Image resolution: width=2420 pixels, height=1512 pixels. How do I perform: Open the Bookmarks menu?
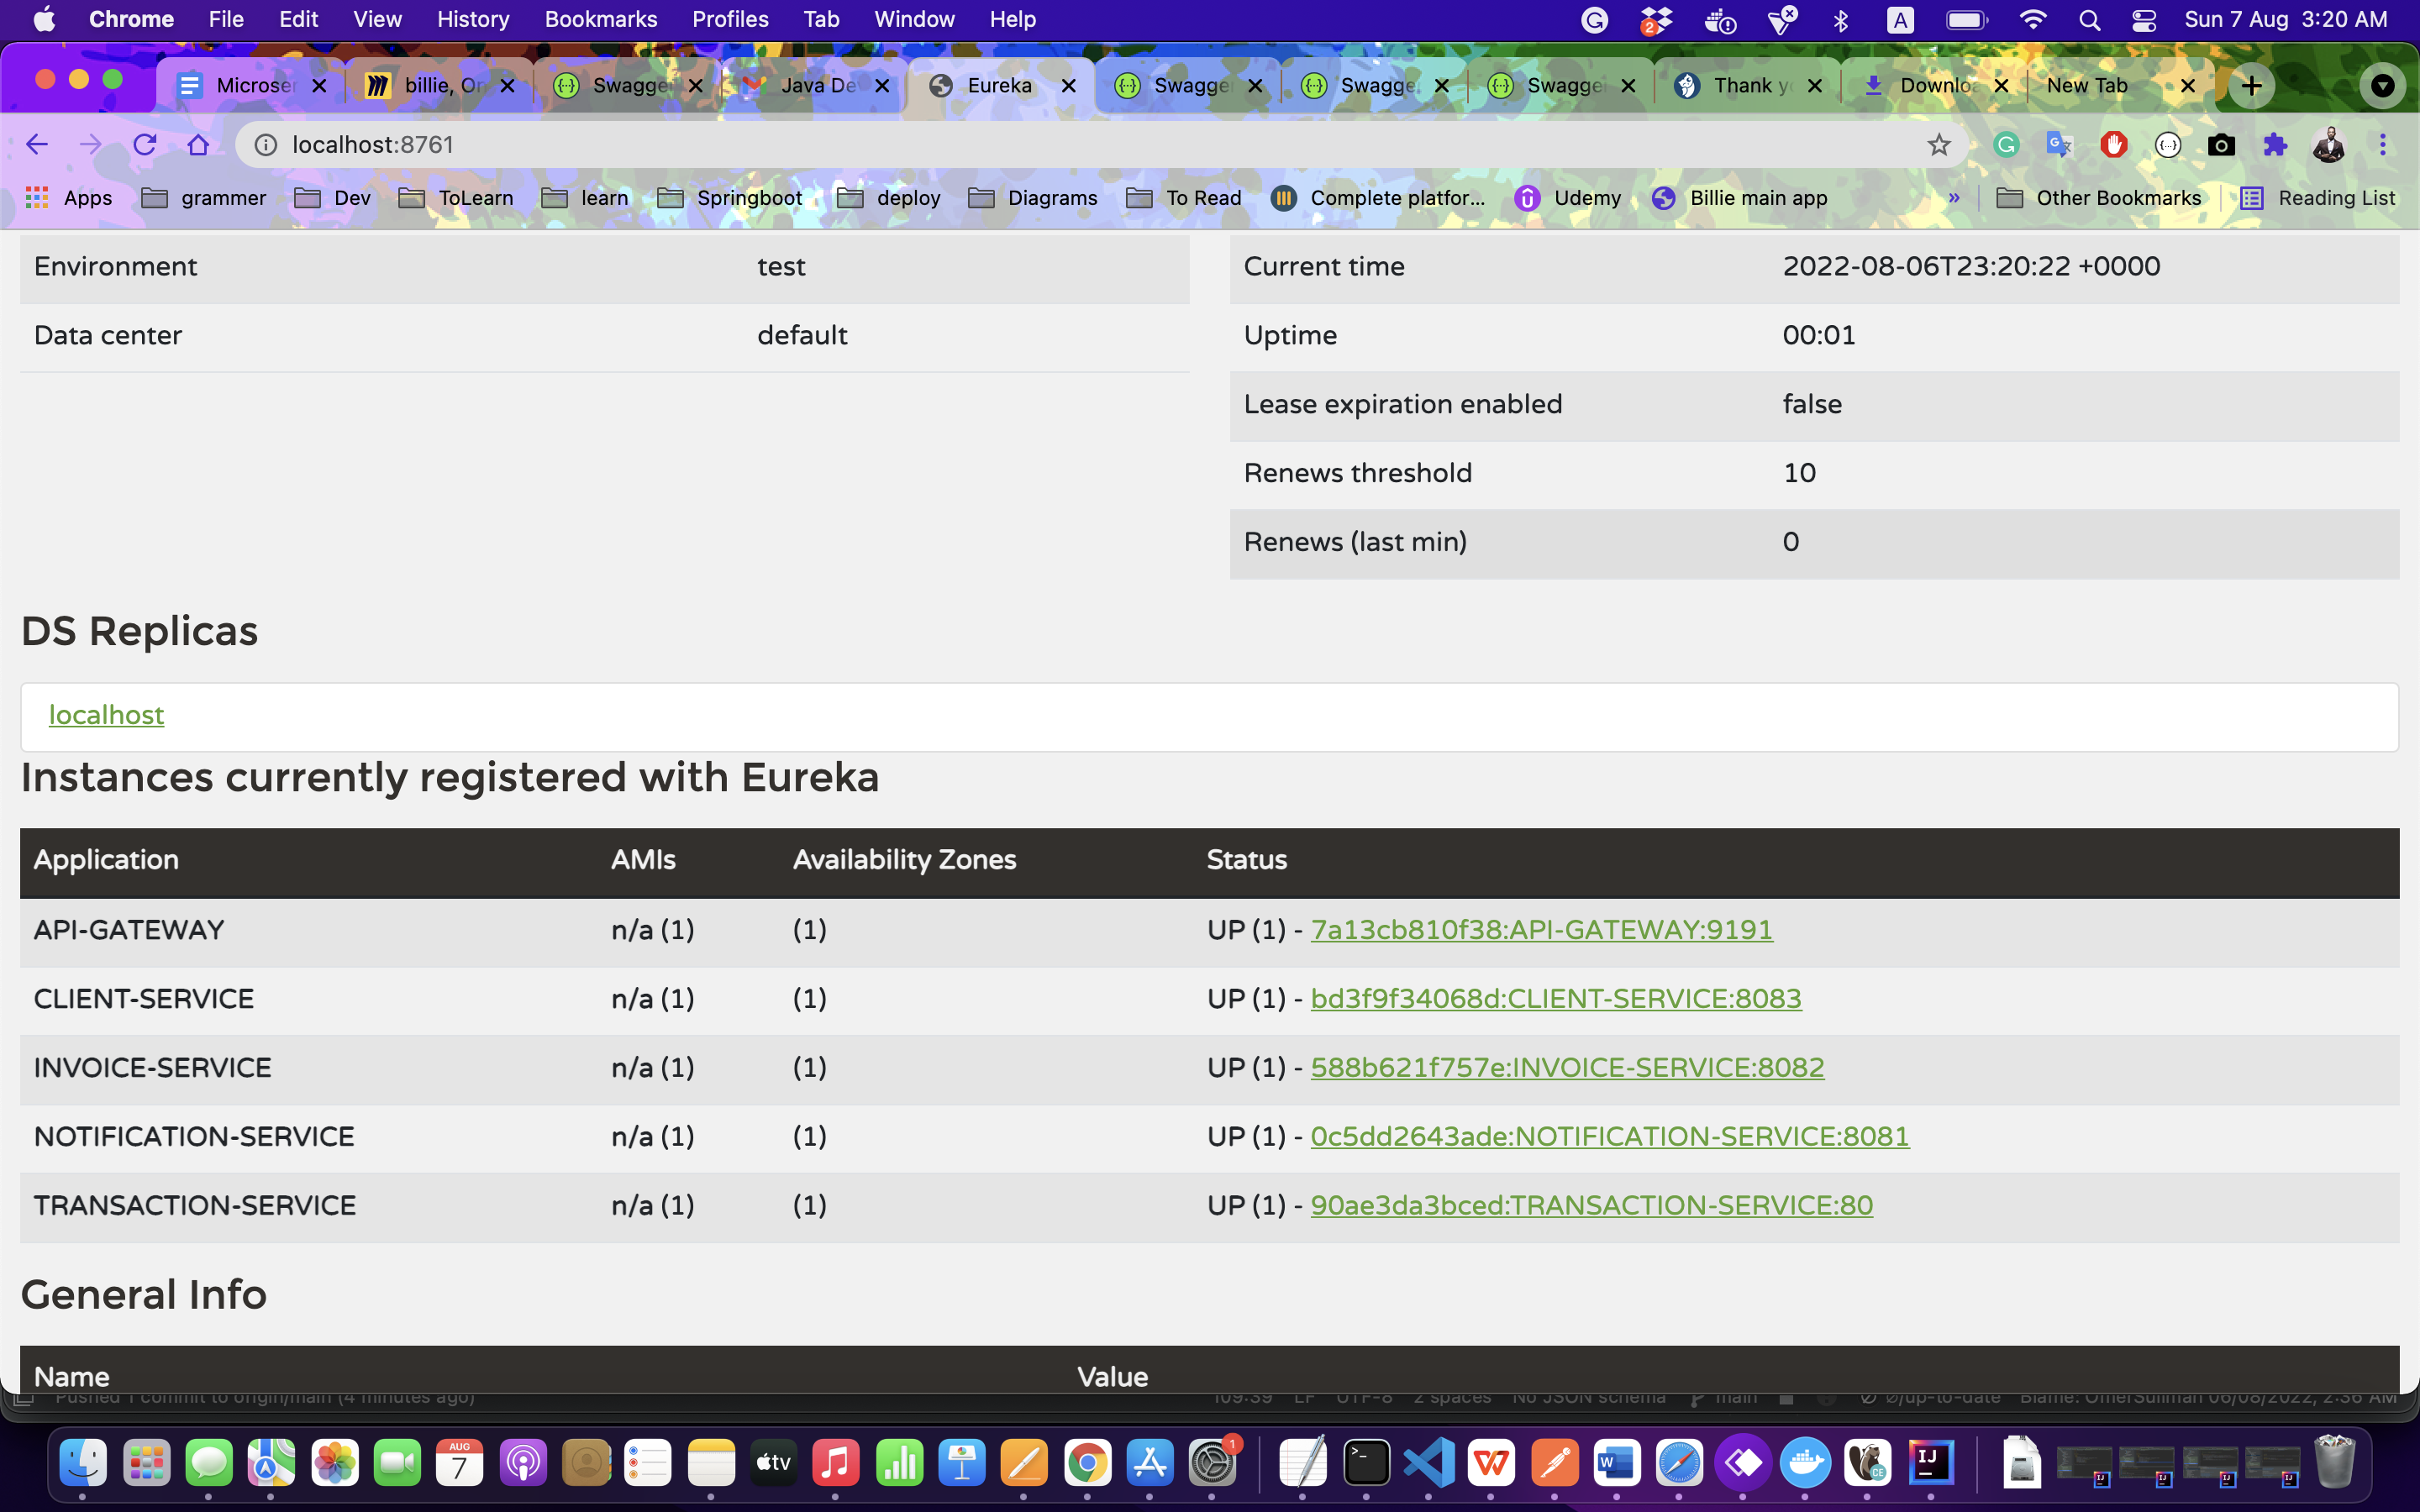tap(600, 20)
